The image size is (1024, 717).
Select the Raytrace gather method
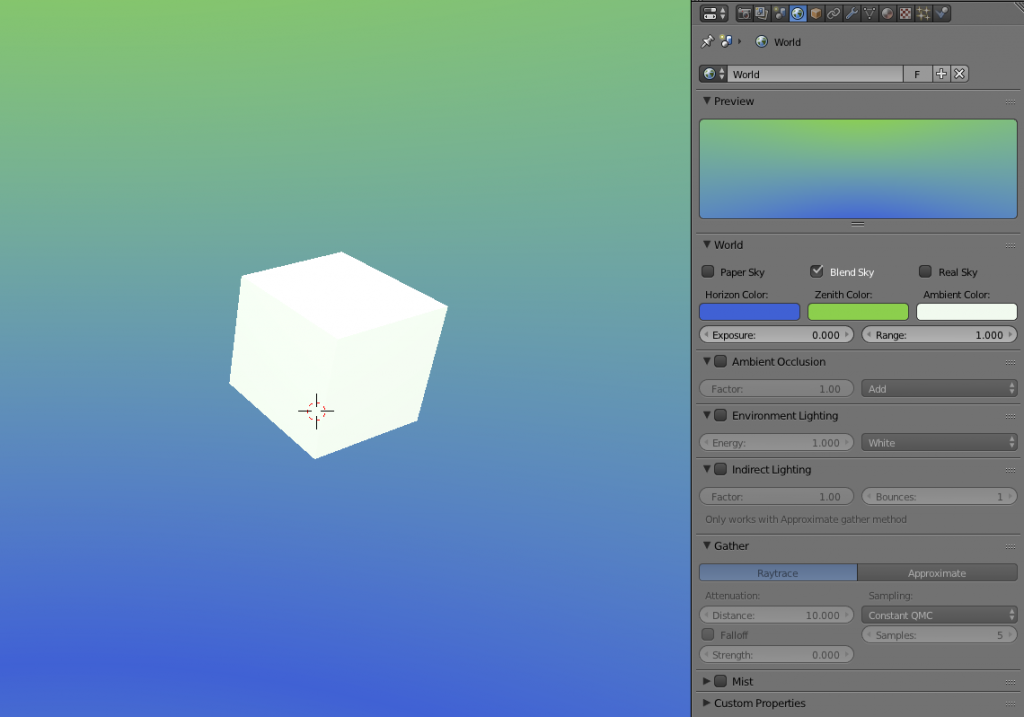pyautogui.click(x=778, y=573)
